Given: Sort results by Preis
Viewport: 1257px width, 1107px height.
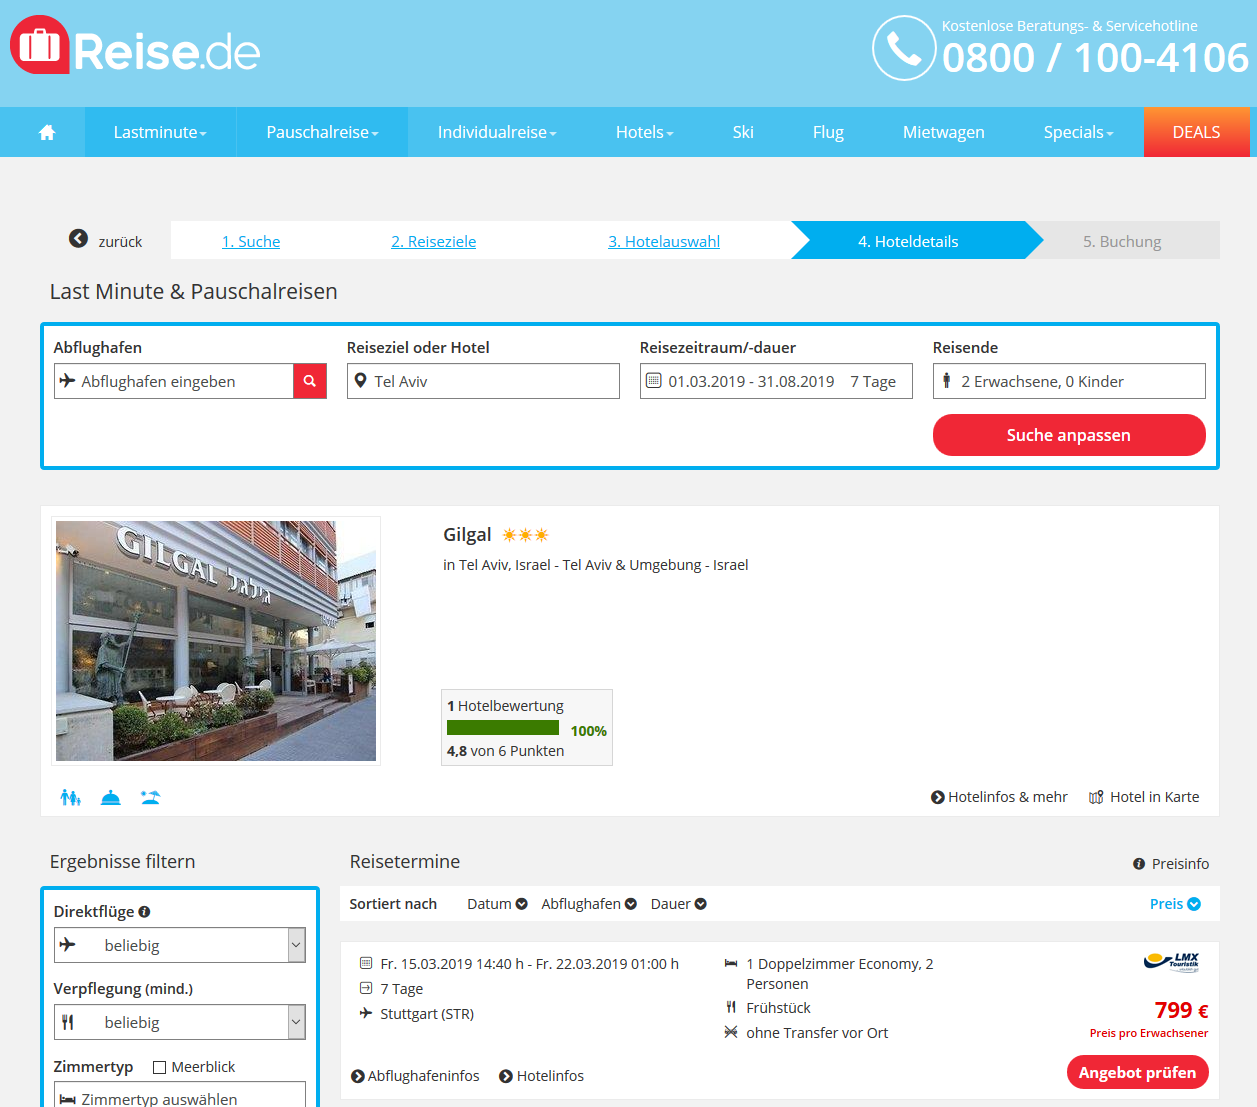Looking at the screenshot, I should tap(1175, 904).
